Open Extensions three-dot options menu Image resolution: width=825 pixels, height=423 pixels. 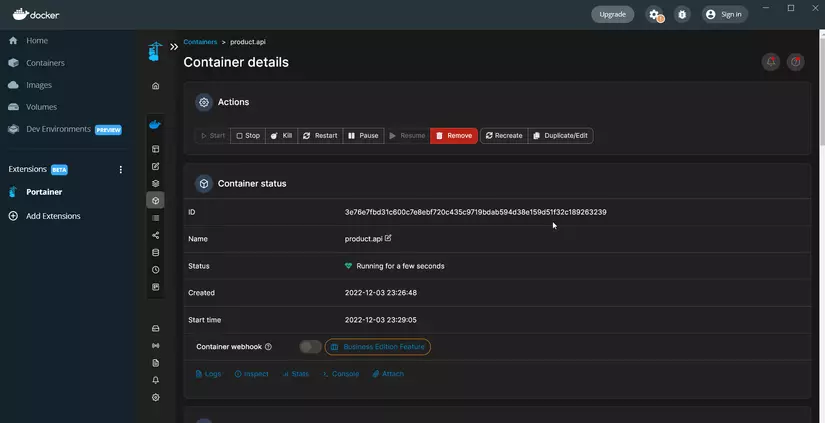[x=120, y=169]
